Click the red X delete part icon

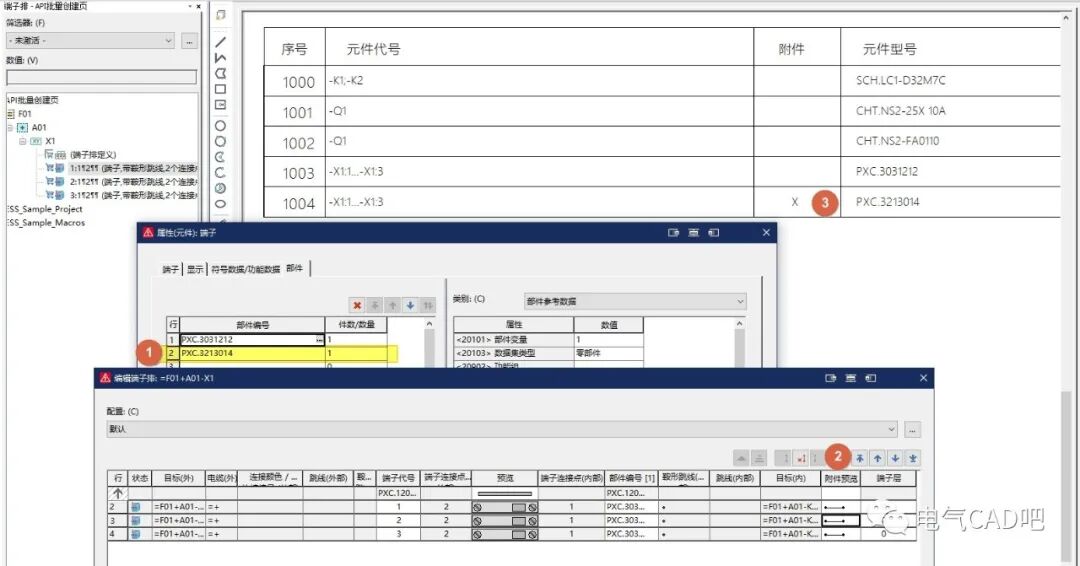click(x=357, y=305)
